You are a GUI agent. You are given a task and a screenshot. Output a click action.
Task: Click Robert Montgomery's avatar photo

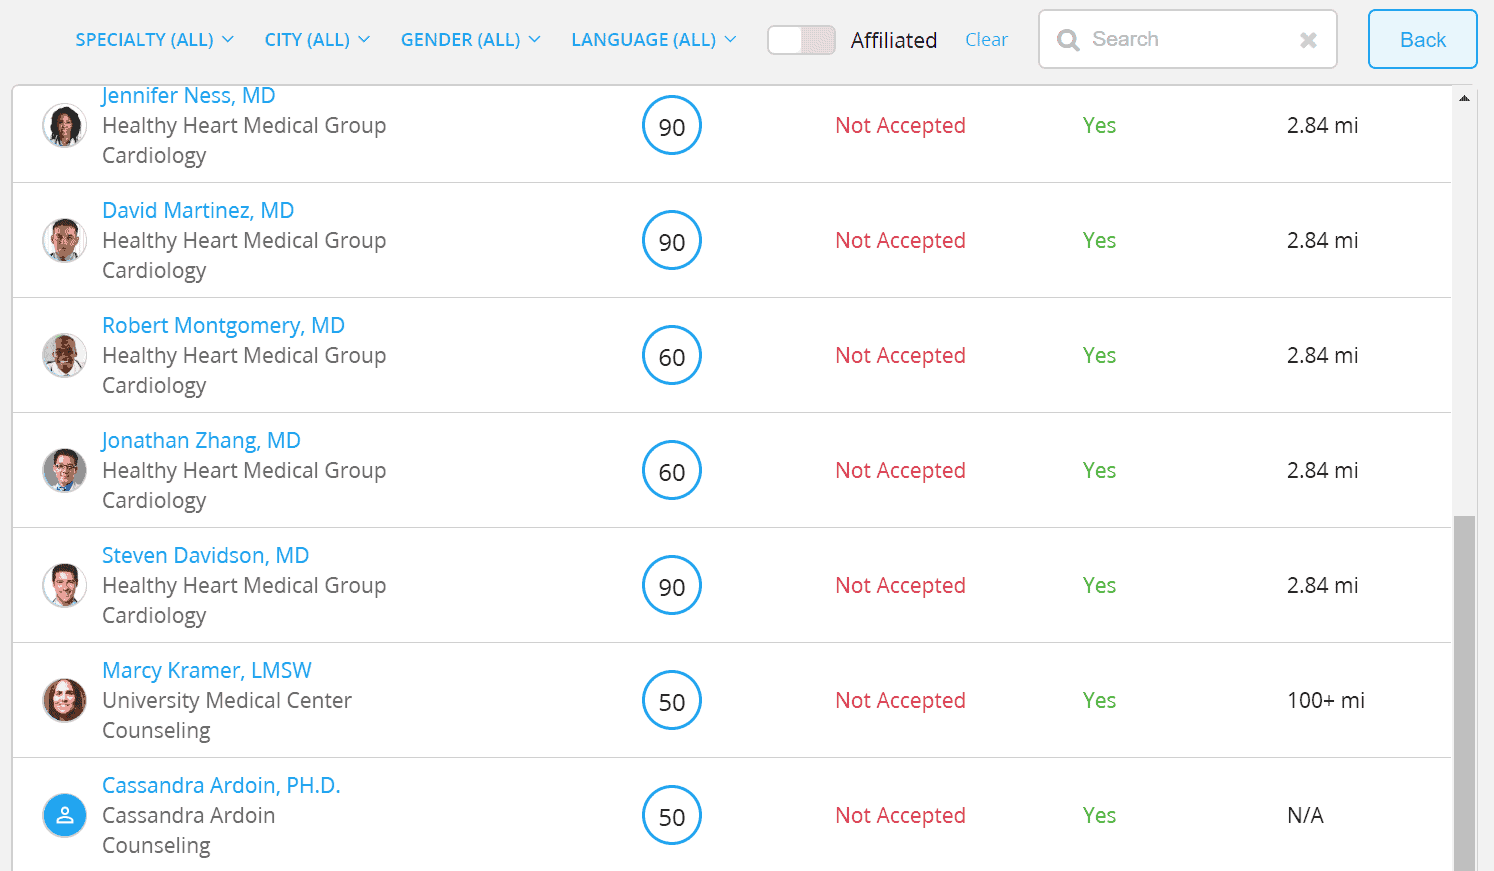(64, 356)
